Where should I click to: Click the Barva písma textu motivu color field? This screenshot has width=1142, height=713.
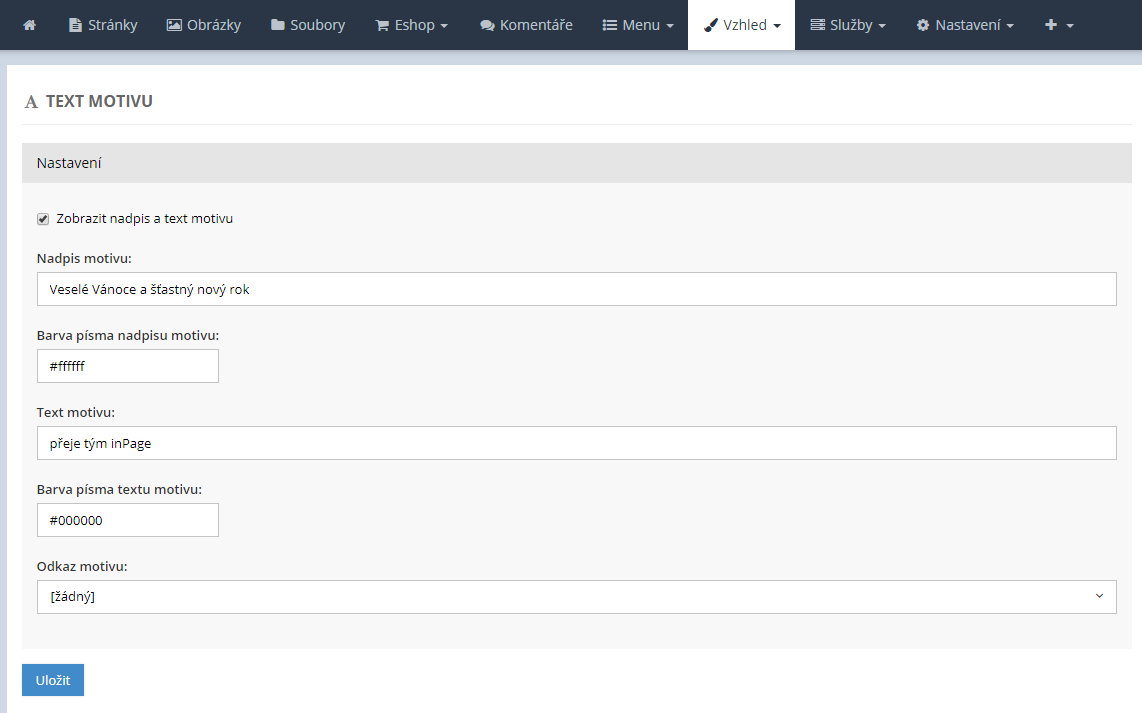click(128, 520)
